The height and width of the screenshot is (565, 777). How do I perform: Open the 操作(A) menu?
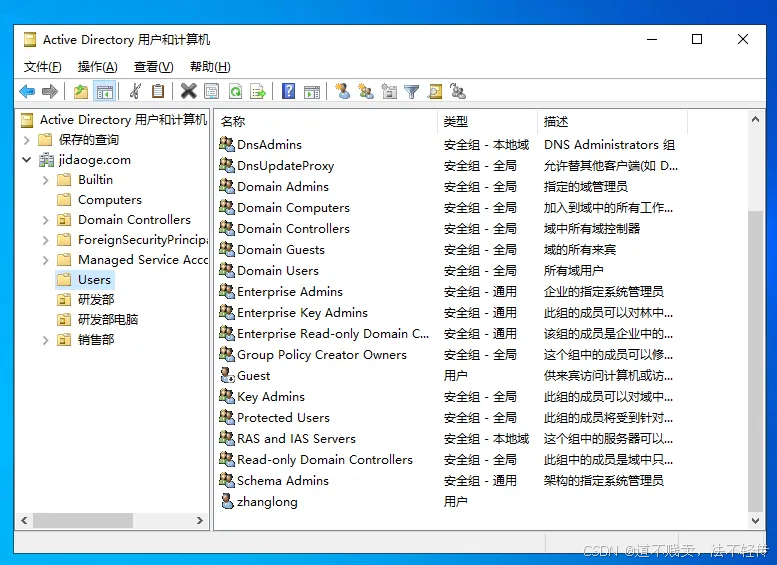click(x=98, y=66)
